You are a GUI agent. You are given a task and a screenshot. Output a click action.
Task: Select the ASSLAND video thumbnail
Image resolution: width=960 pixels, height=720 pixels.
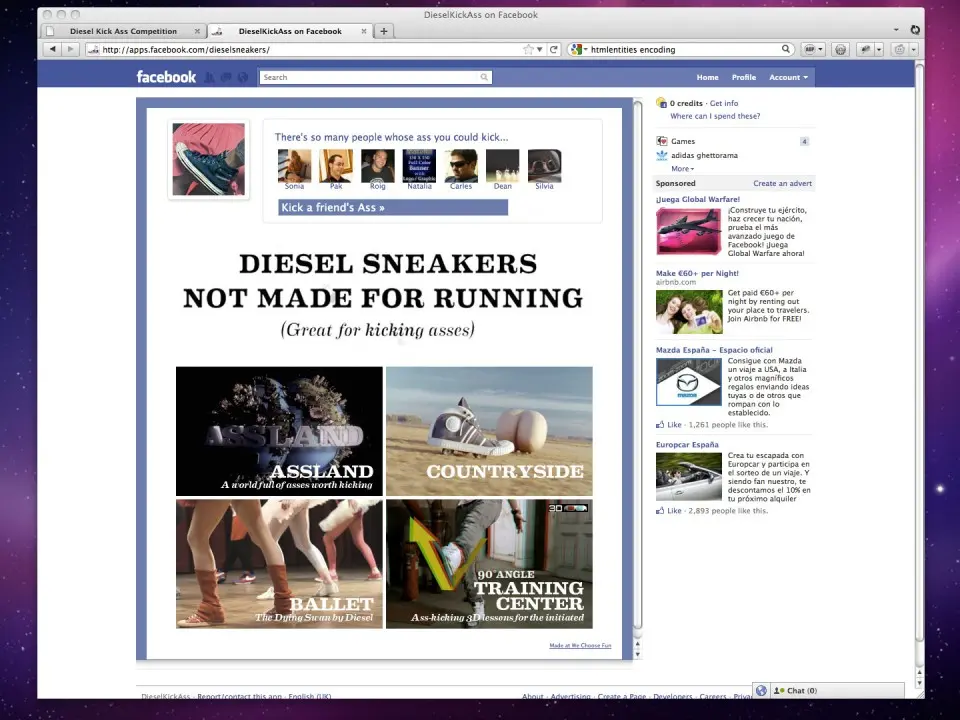(279, 431)
